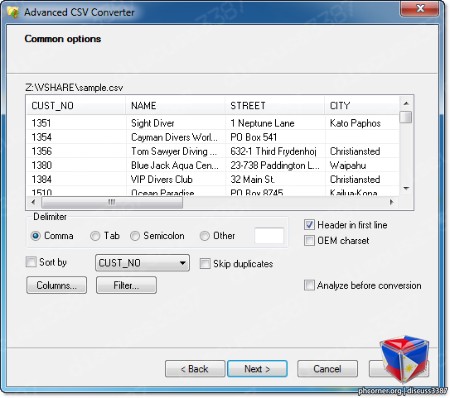Select the cell with customer number 1384
The image size is (450, 398).
(76, 179)
